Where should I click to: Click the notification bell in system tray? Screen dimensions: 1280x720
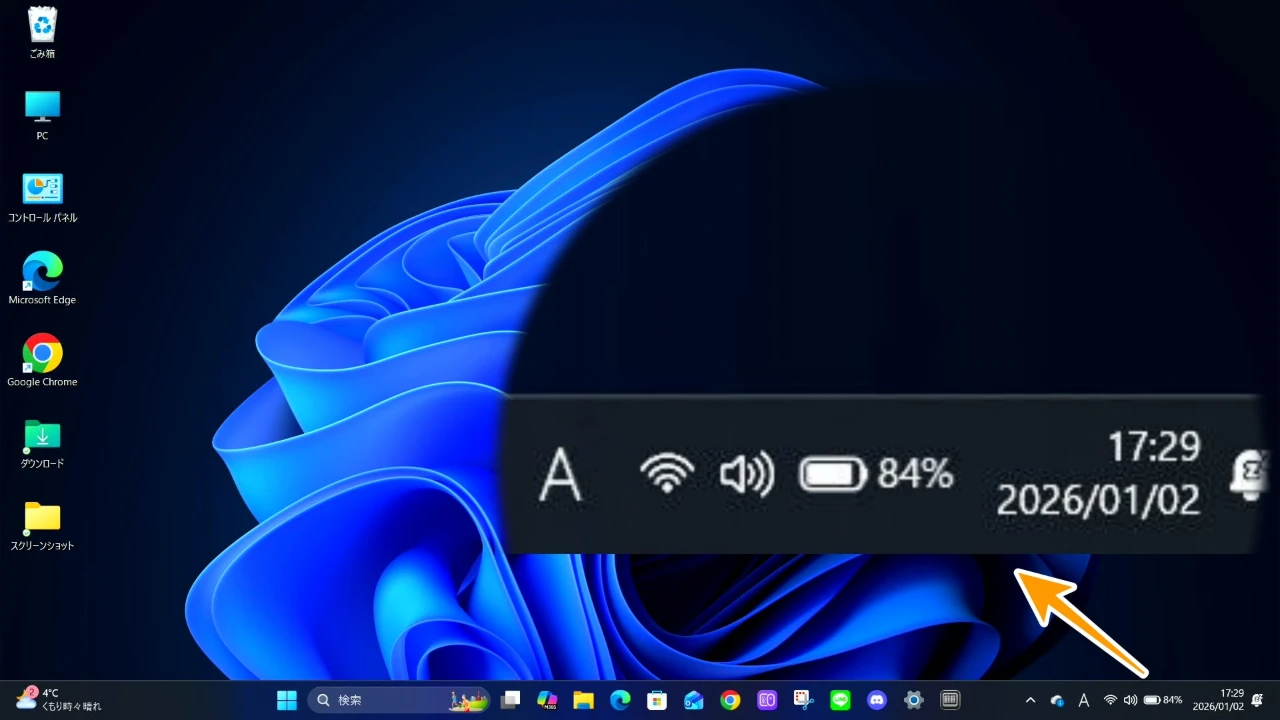[1257, 700]
